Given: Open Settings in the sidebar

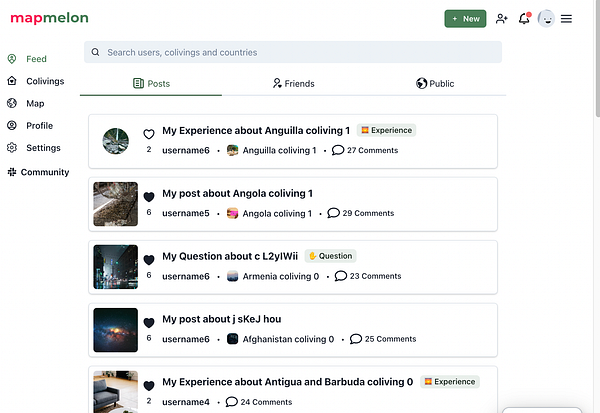Looking at the screenshot, I should point(43,148).
